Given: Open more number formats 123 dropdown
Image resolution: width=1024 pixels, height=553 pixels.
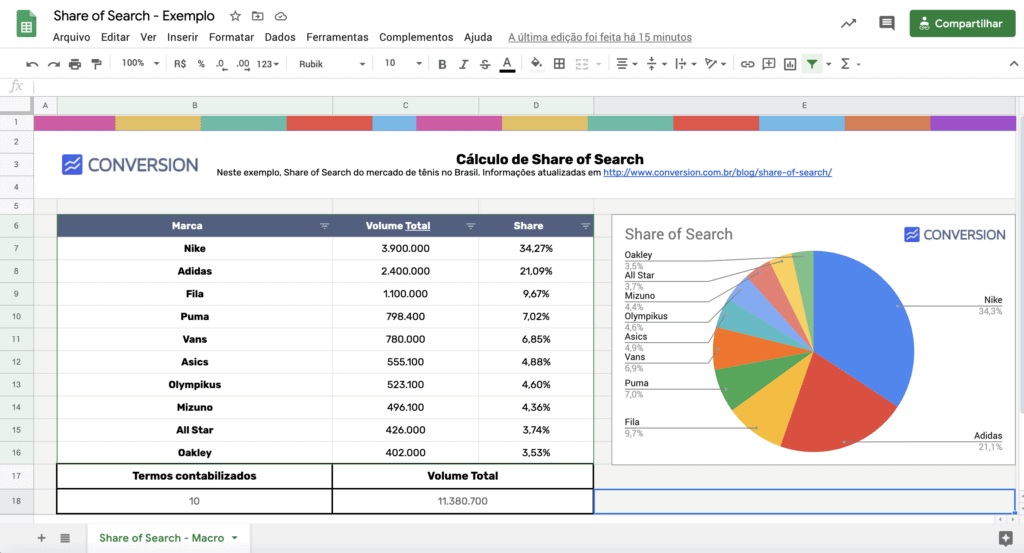Looking at the screenshot, I should pyautogui.click(x=268, y=64).
